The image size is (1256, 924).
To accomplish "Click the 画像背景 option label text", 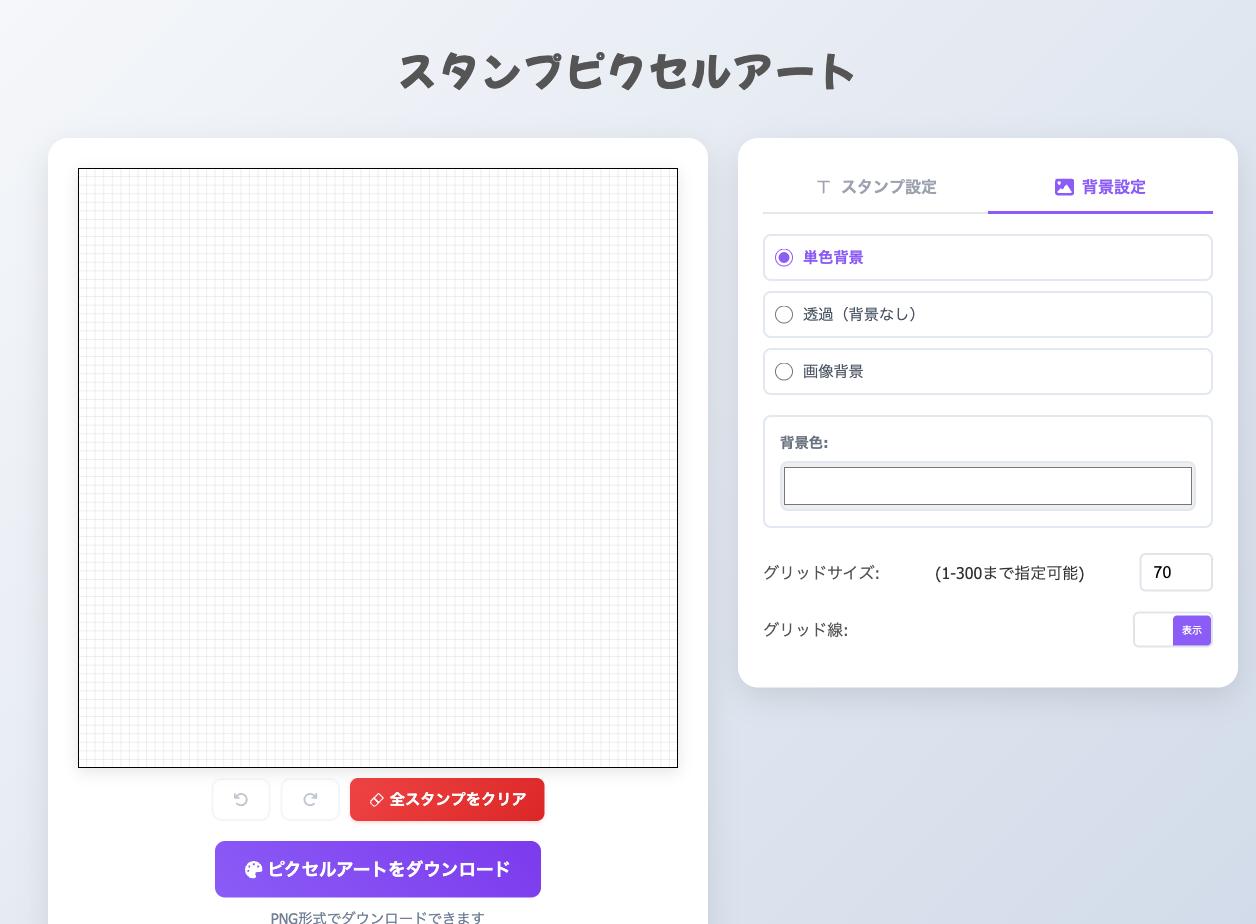I will (833, 372).
